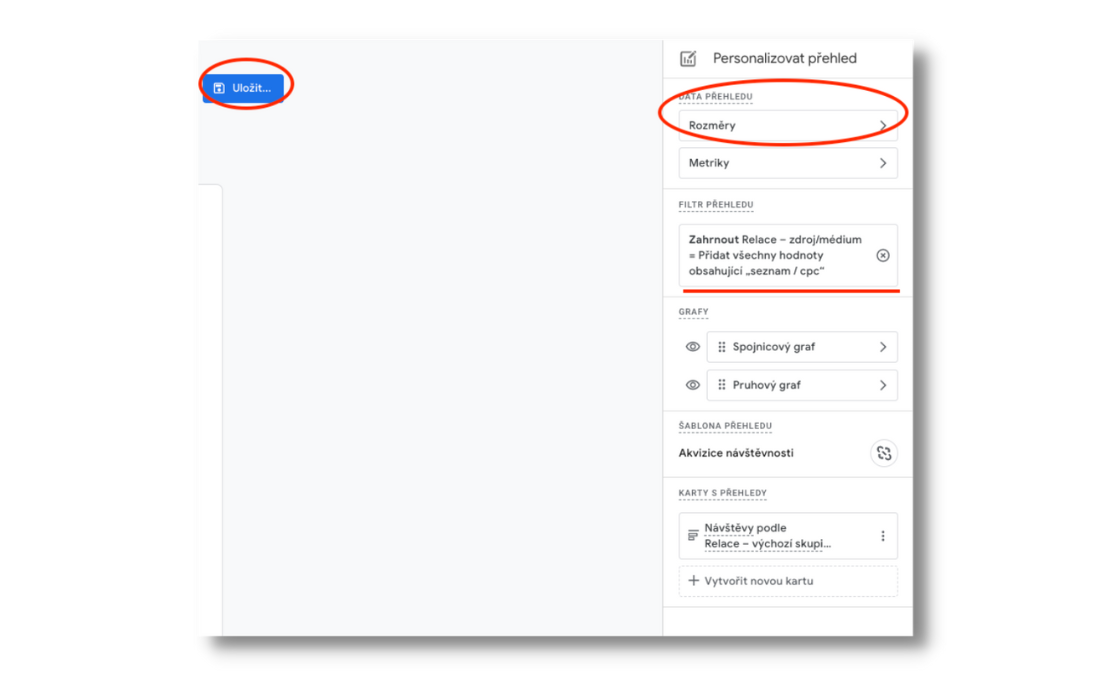Toggle visibility of Pruhový graf
This screenshot has height=675, width=1110.
[692, 385]
